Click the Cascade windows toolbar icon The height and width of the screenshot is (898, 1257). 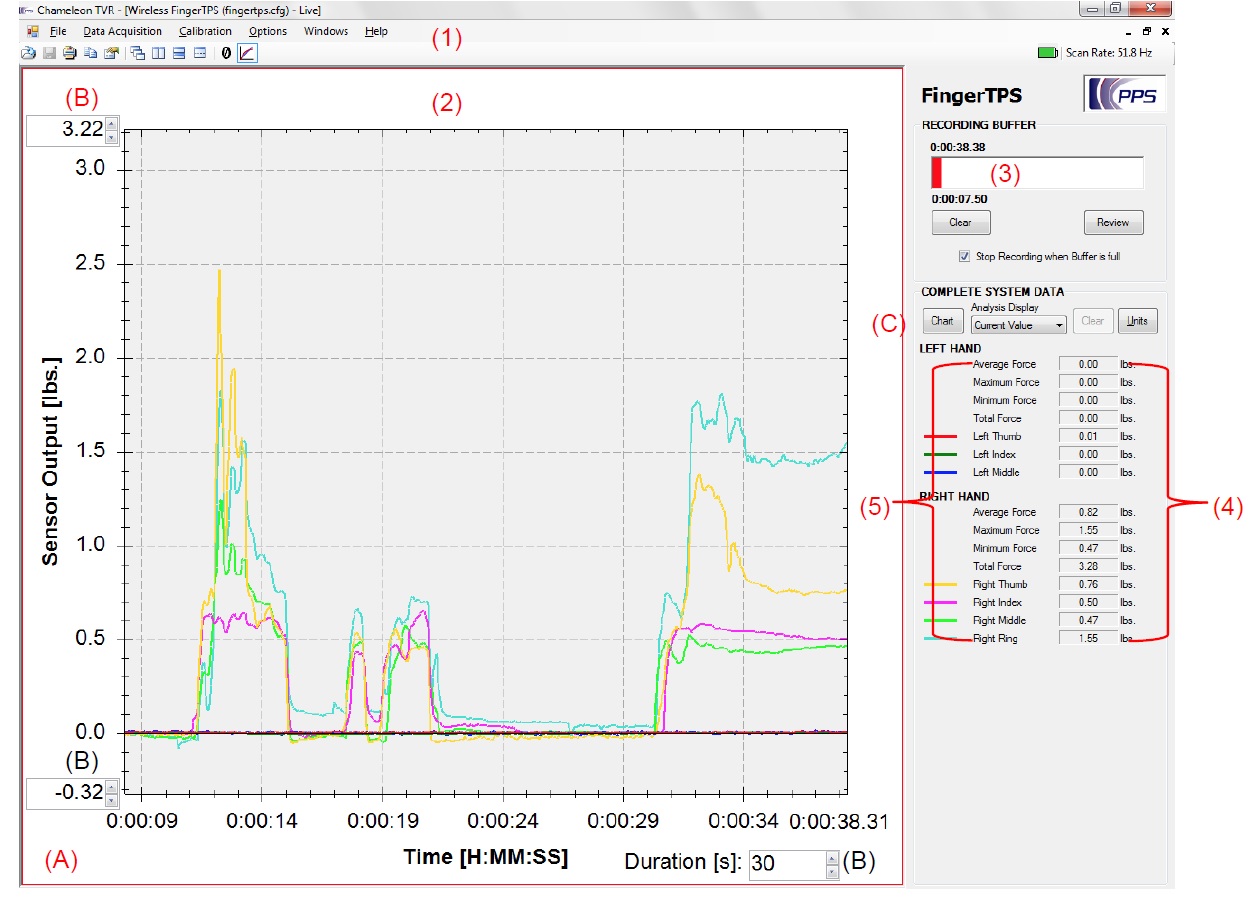point(138,53)
